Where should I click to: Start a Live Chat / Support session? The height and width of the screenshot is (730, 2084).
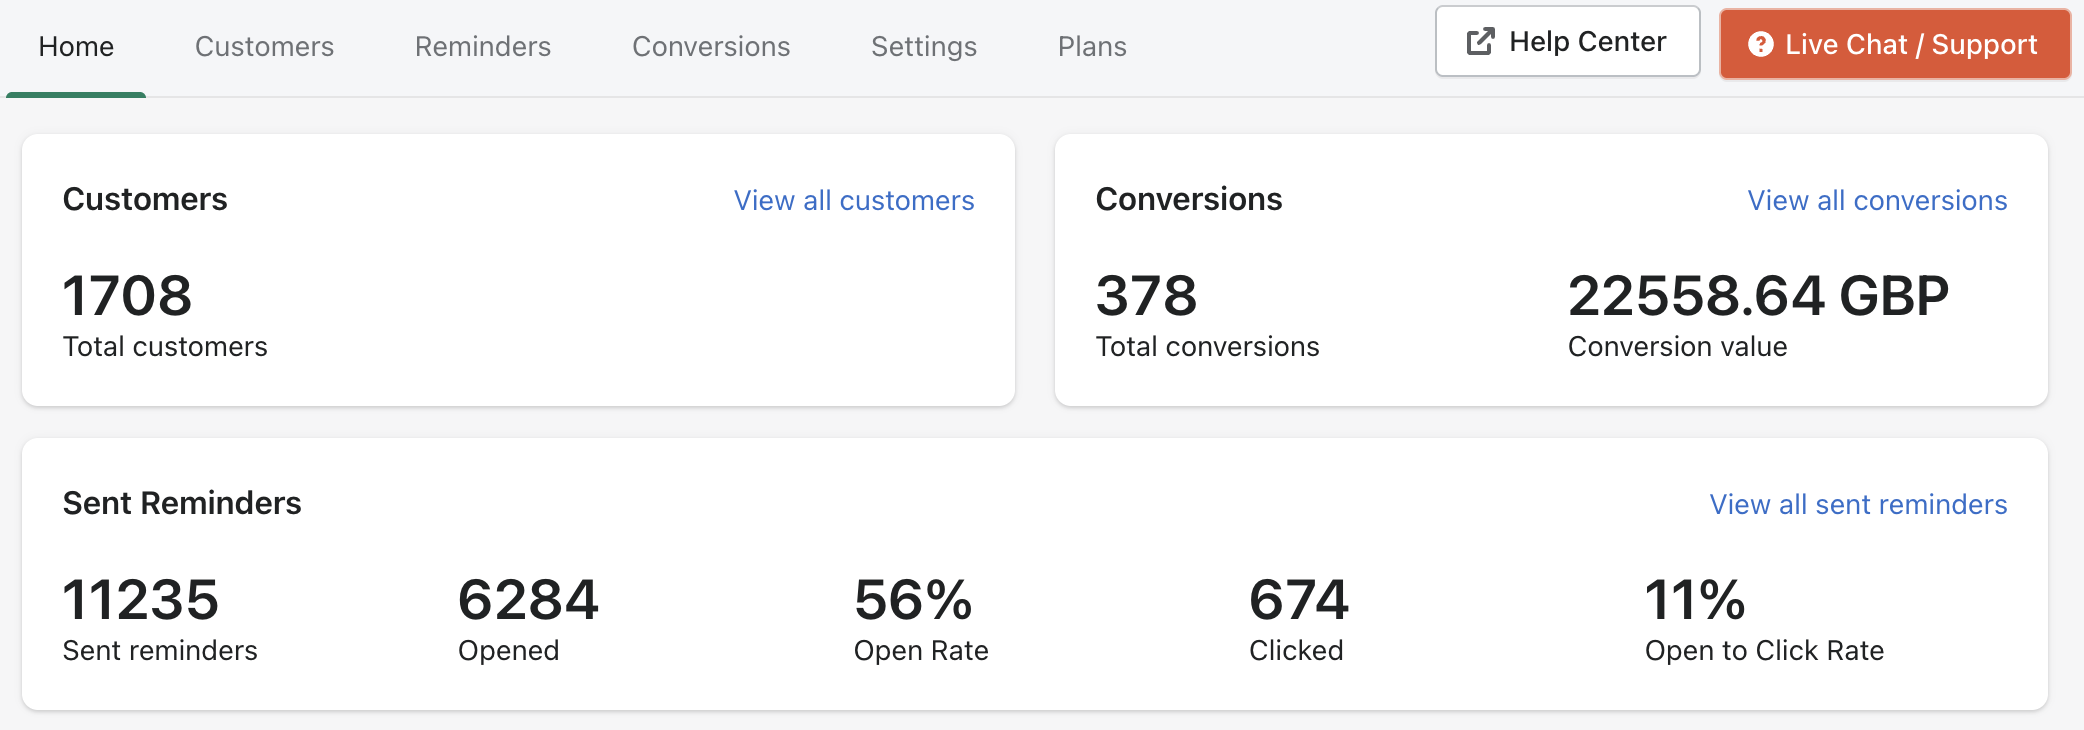[x=1910, y=45]
